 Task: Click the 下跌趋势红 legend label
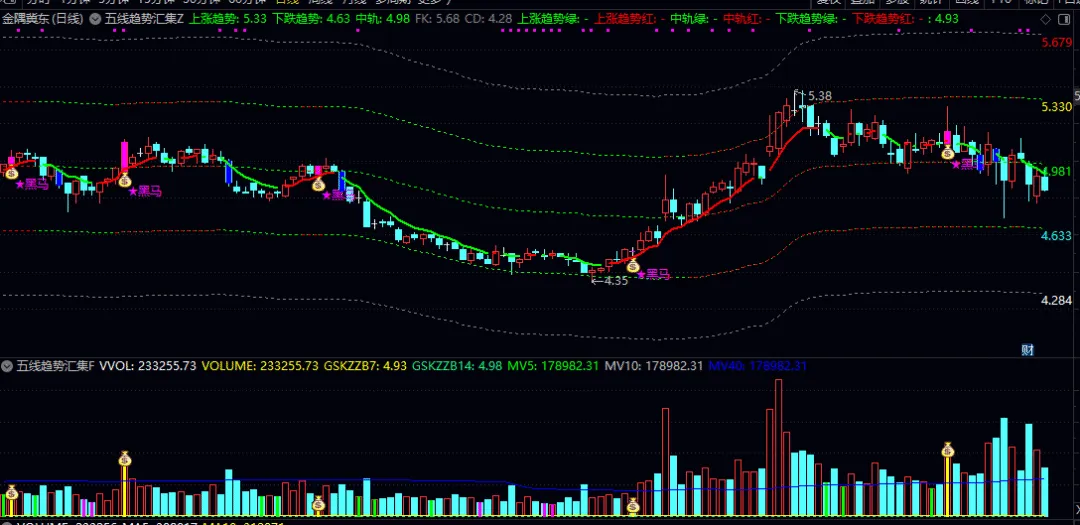tap(885, 19)
